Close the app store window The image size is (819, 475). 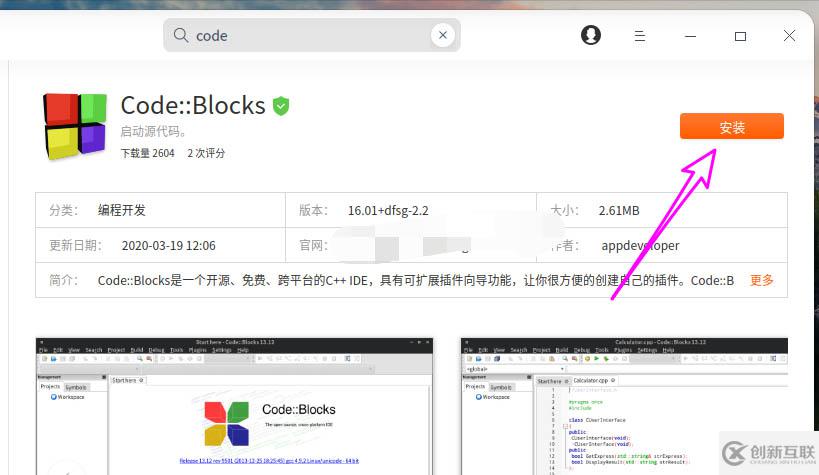(789, 36)
